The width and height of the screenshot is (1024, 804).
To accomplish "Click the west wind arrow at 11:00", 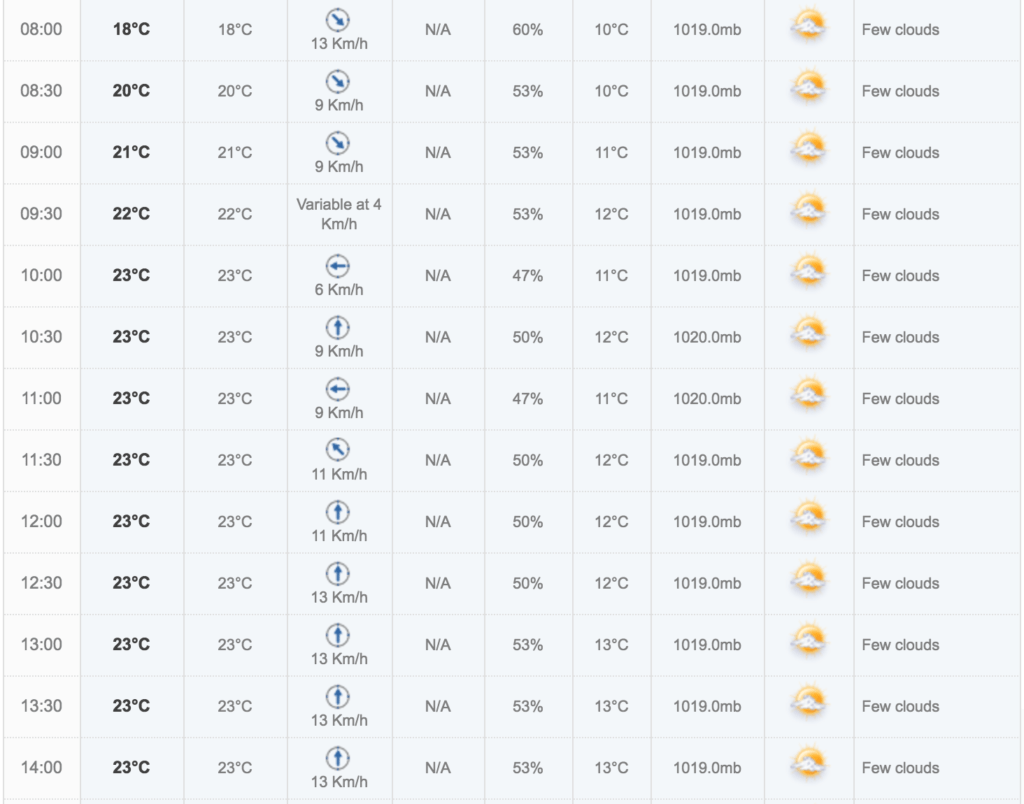I will [x=338, y=389].
